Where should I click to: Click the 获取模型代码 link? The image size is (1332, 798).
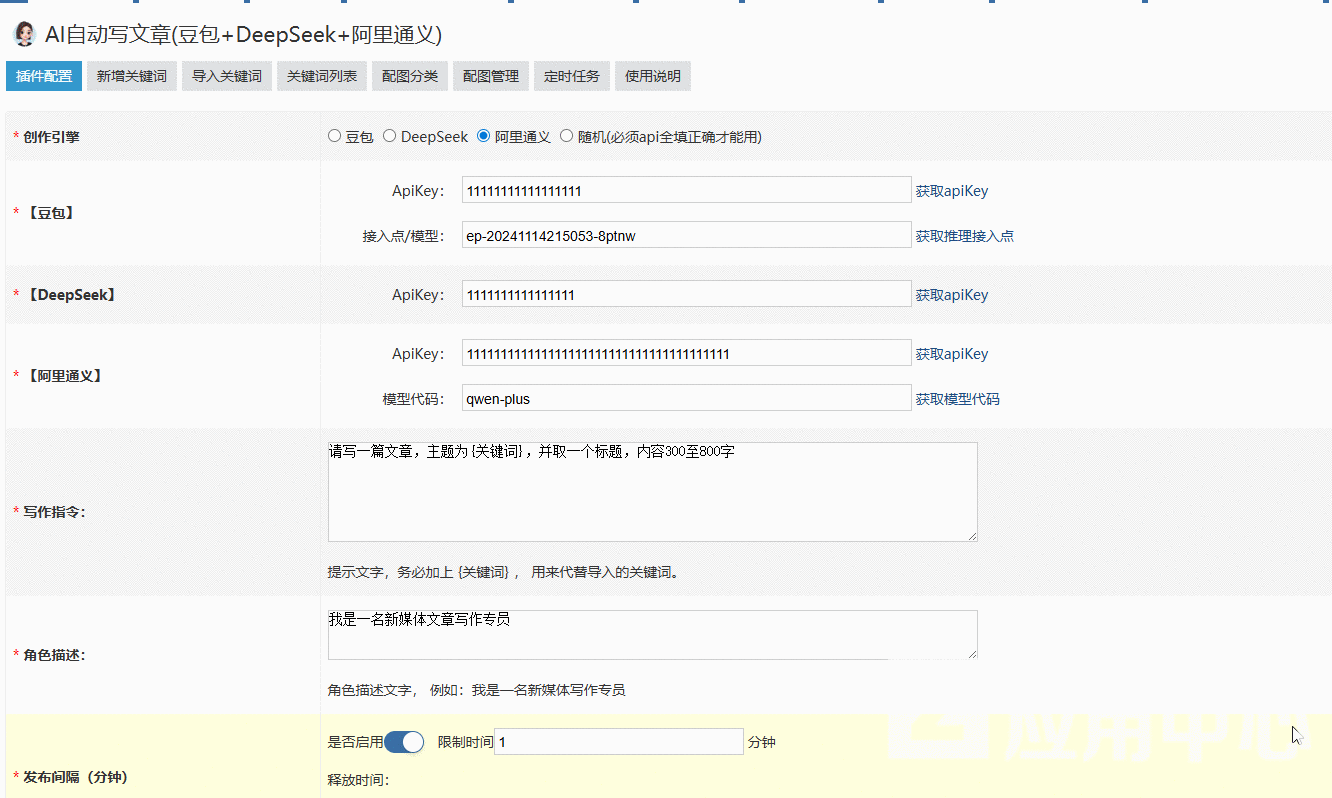[x=958, y=399]
